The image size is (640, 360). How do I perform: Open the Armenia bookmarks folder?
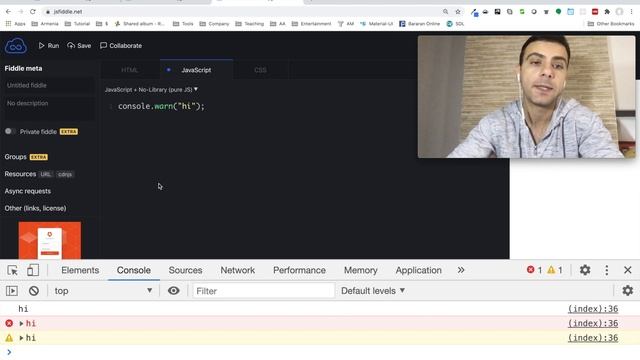(x=45, y=24)
